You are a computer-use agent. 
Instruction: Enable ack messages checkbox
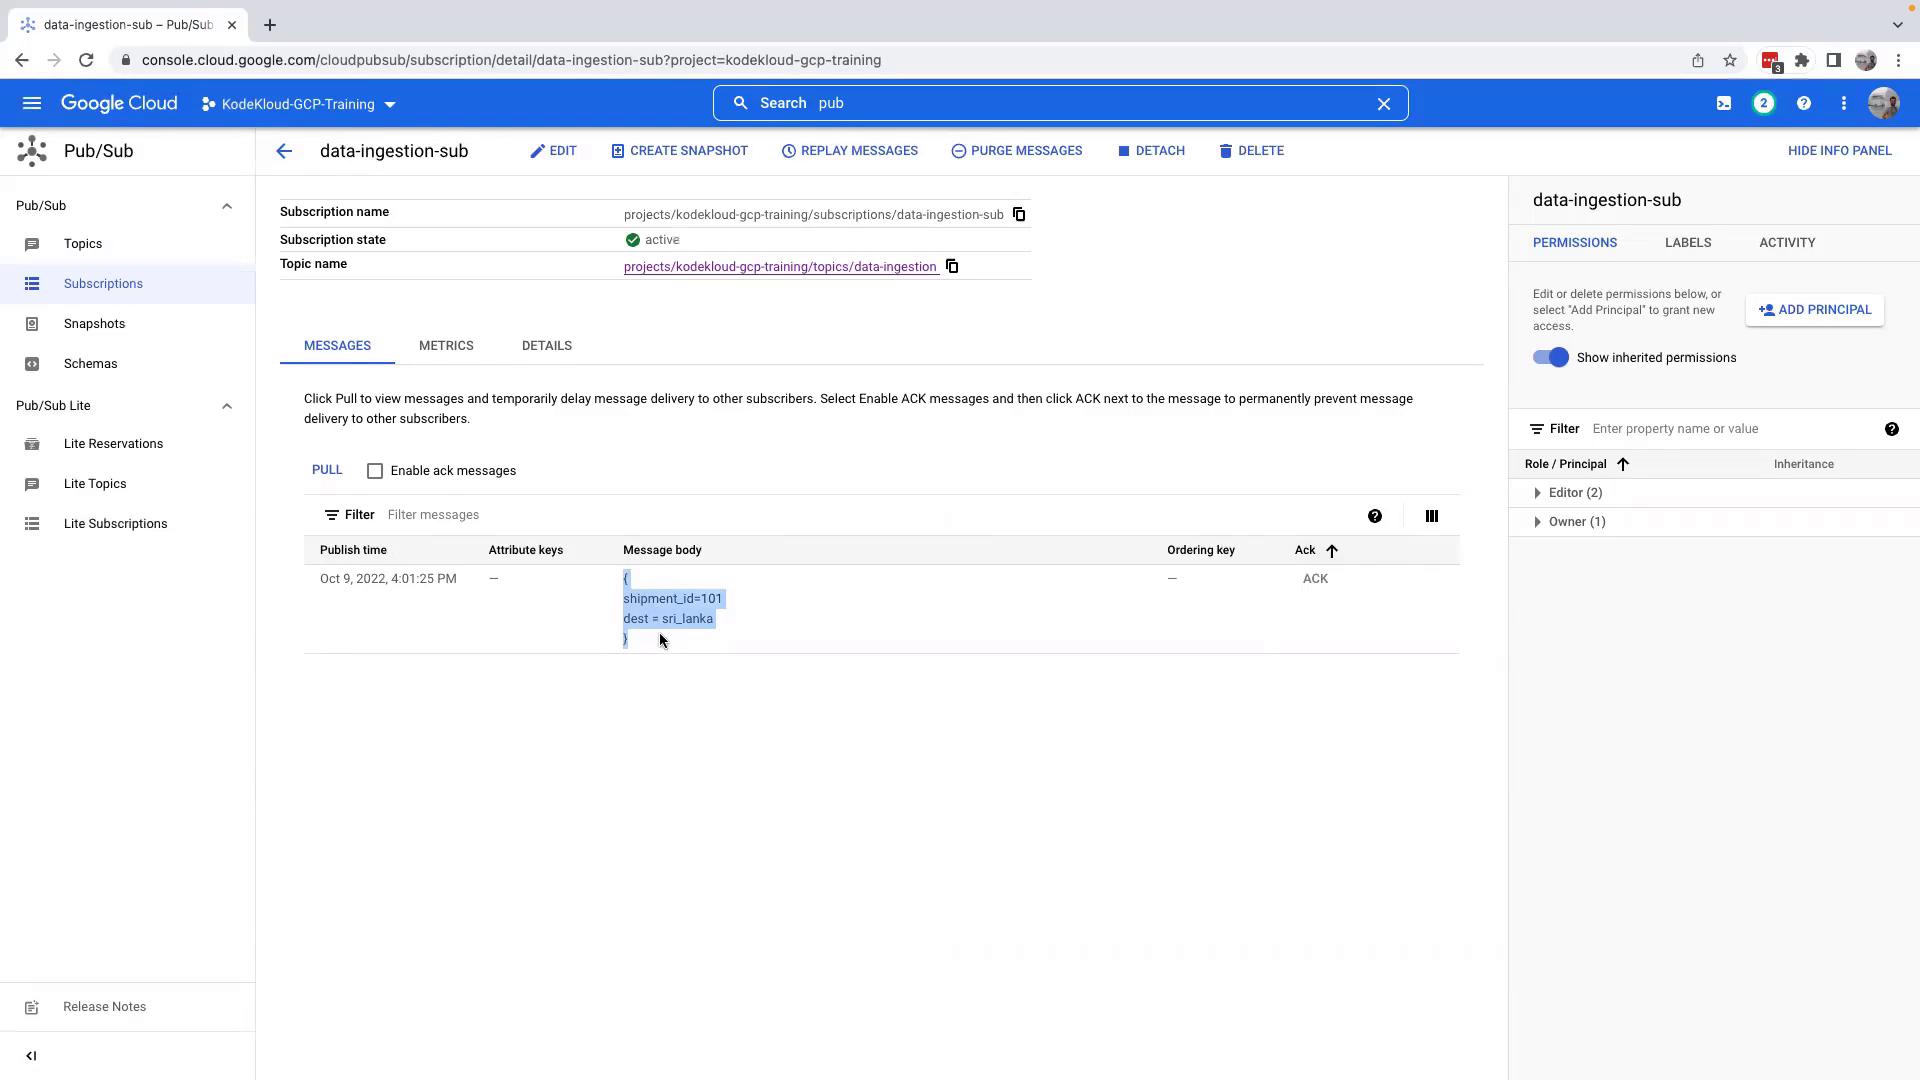point(375,471)
